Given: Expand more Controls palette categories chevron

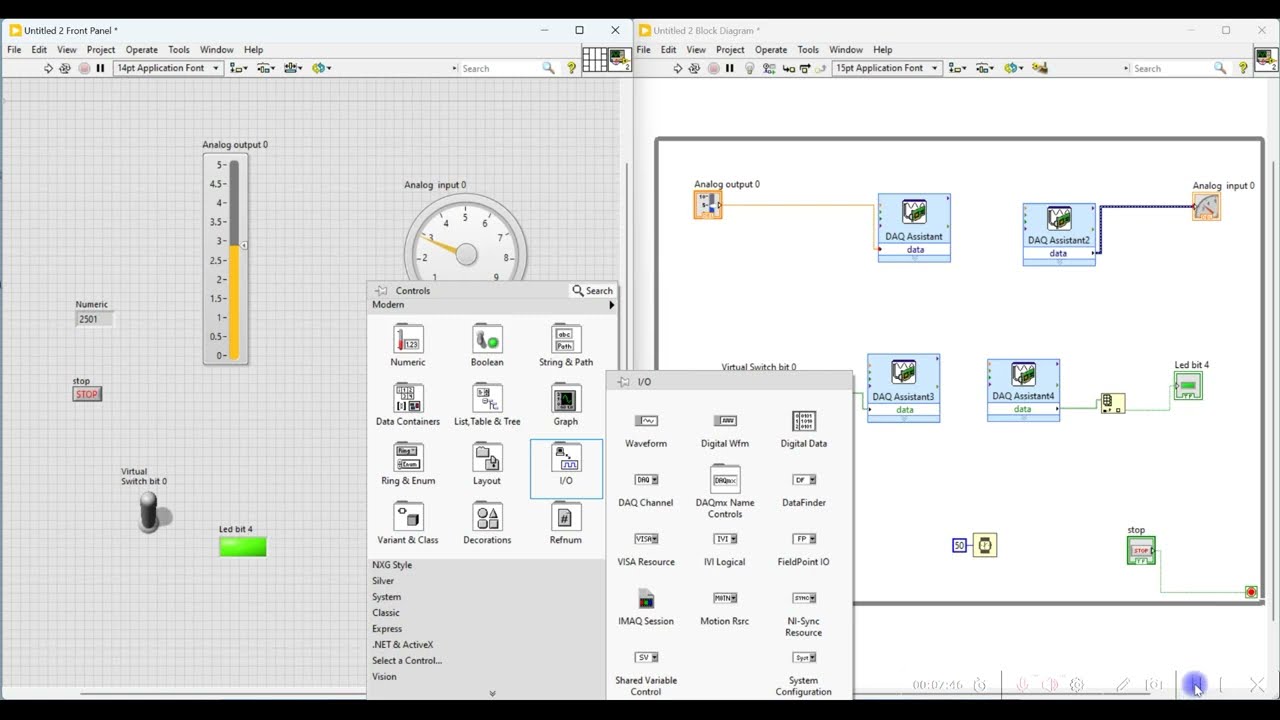Looking at the screenshot, I should (x=492, y=693).
